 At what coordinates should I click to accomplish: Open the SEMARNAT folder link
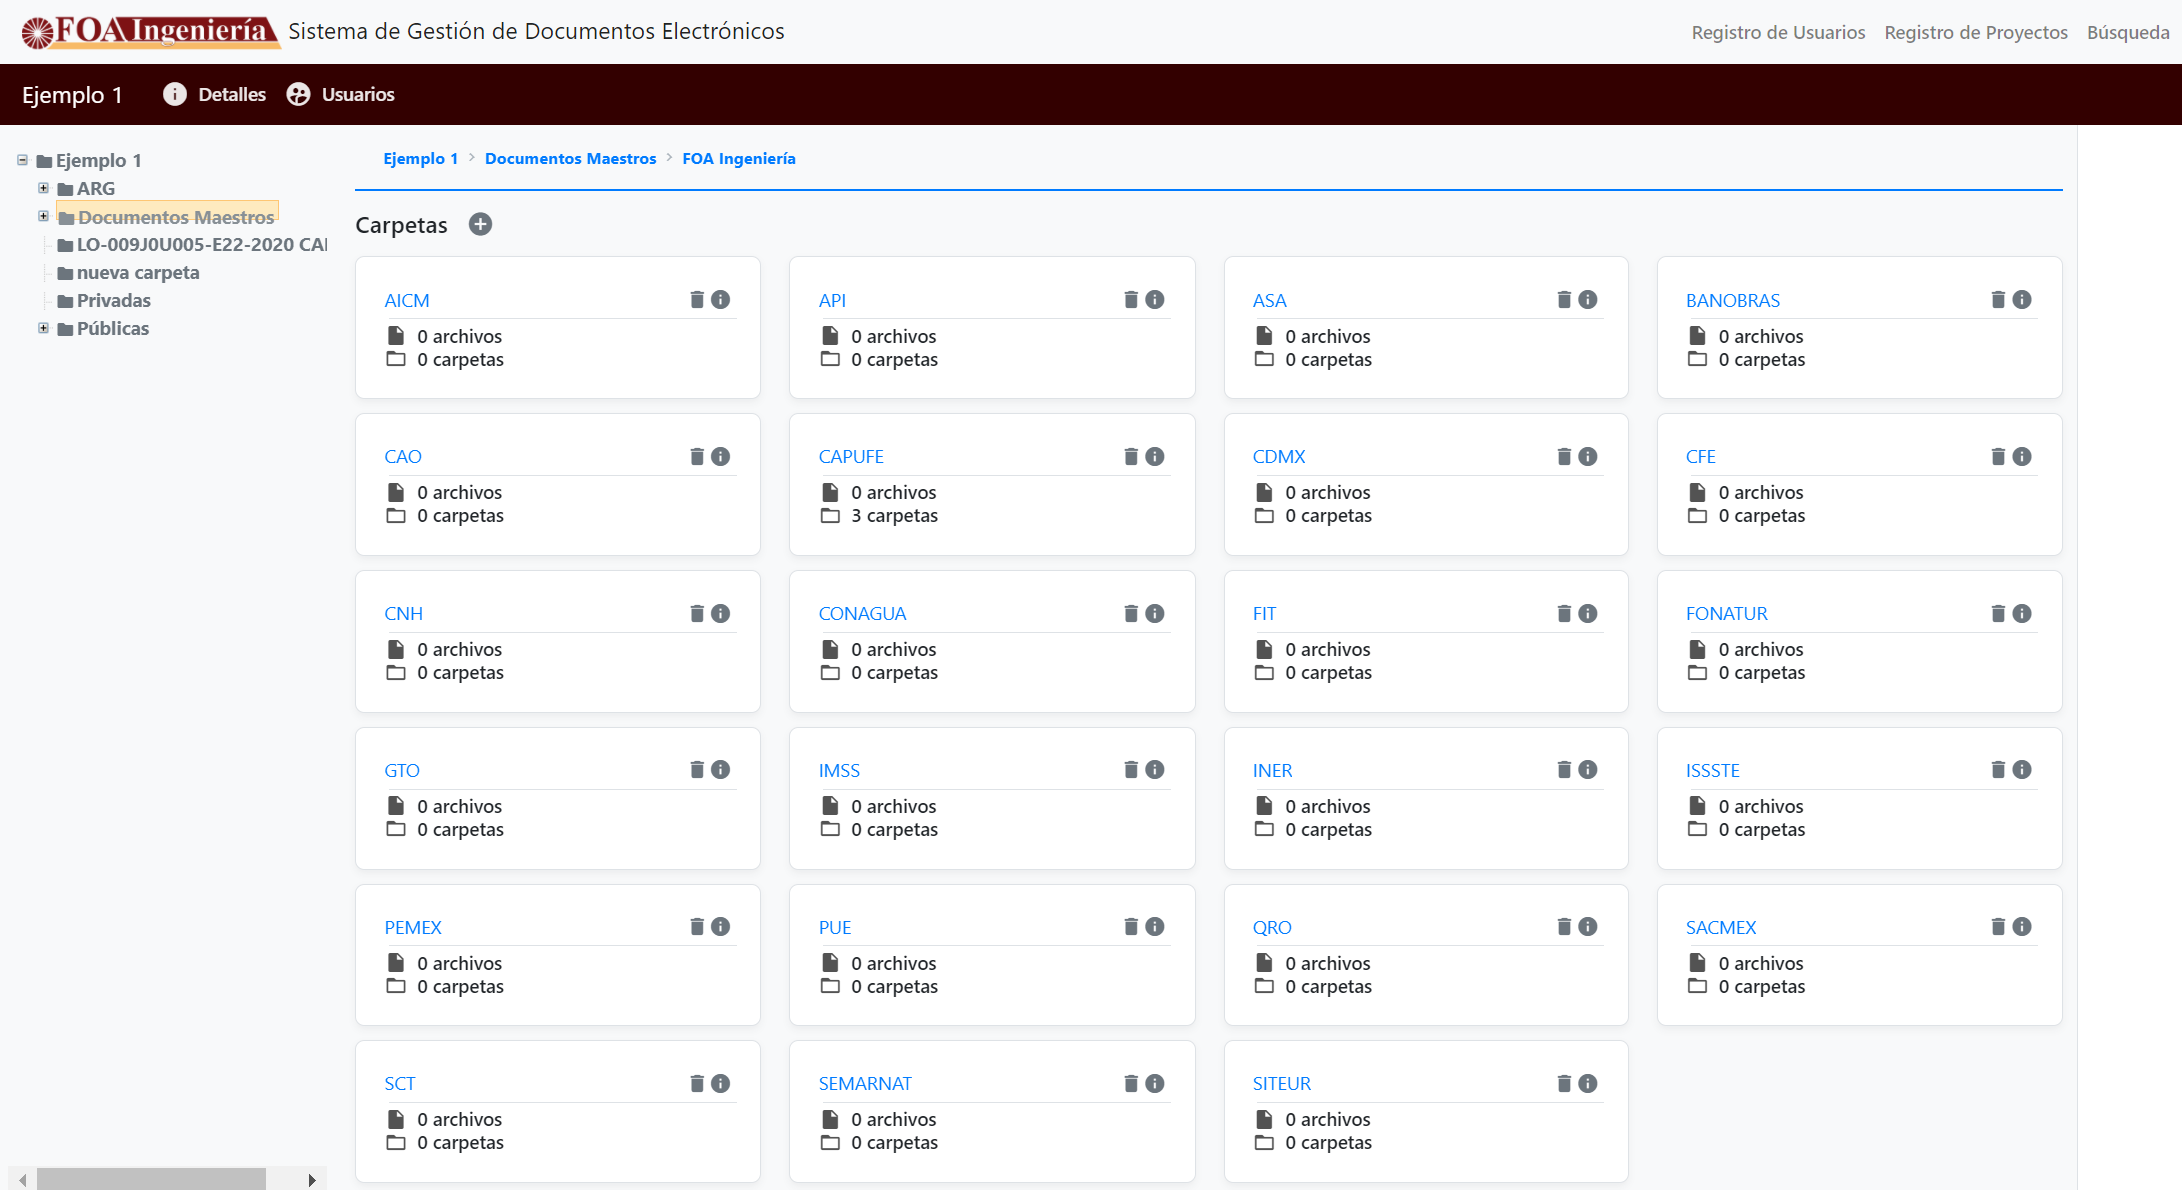865,1084
